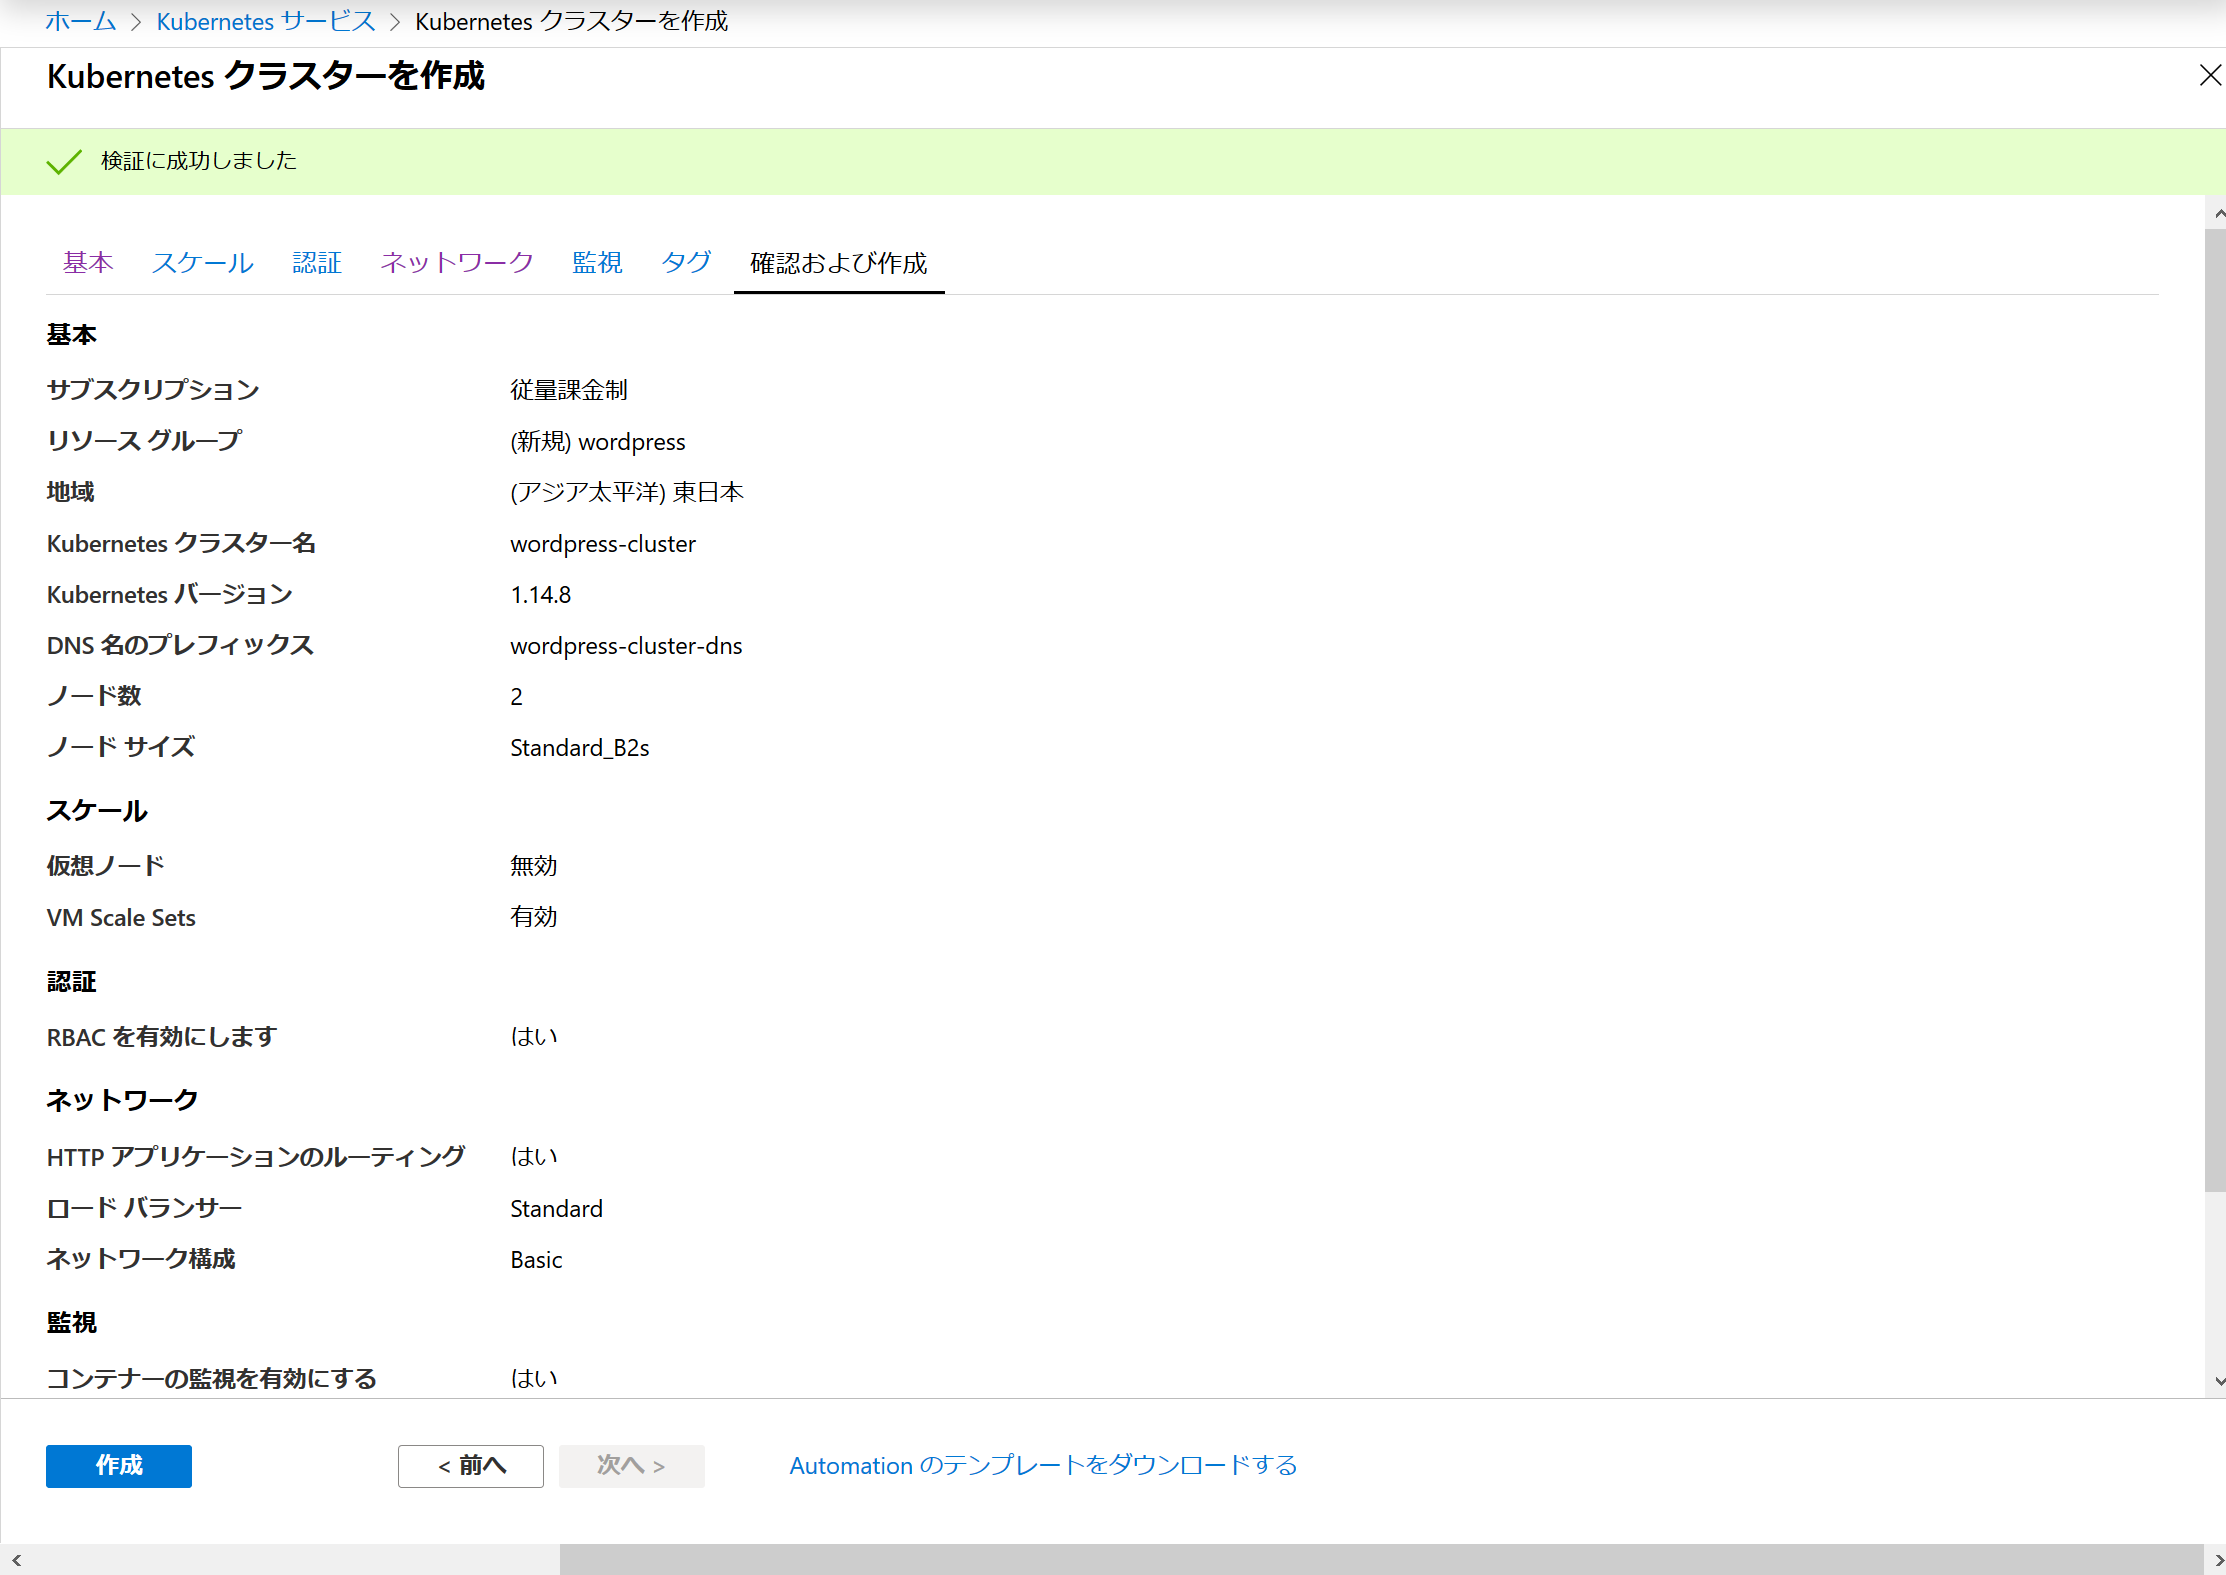Click the 作成 button
Screen dimensions: 2226x1575
pyautogui.click(x=119, y=1466)
